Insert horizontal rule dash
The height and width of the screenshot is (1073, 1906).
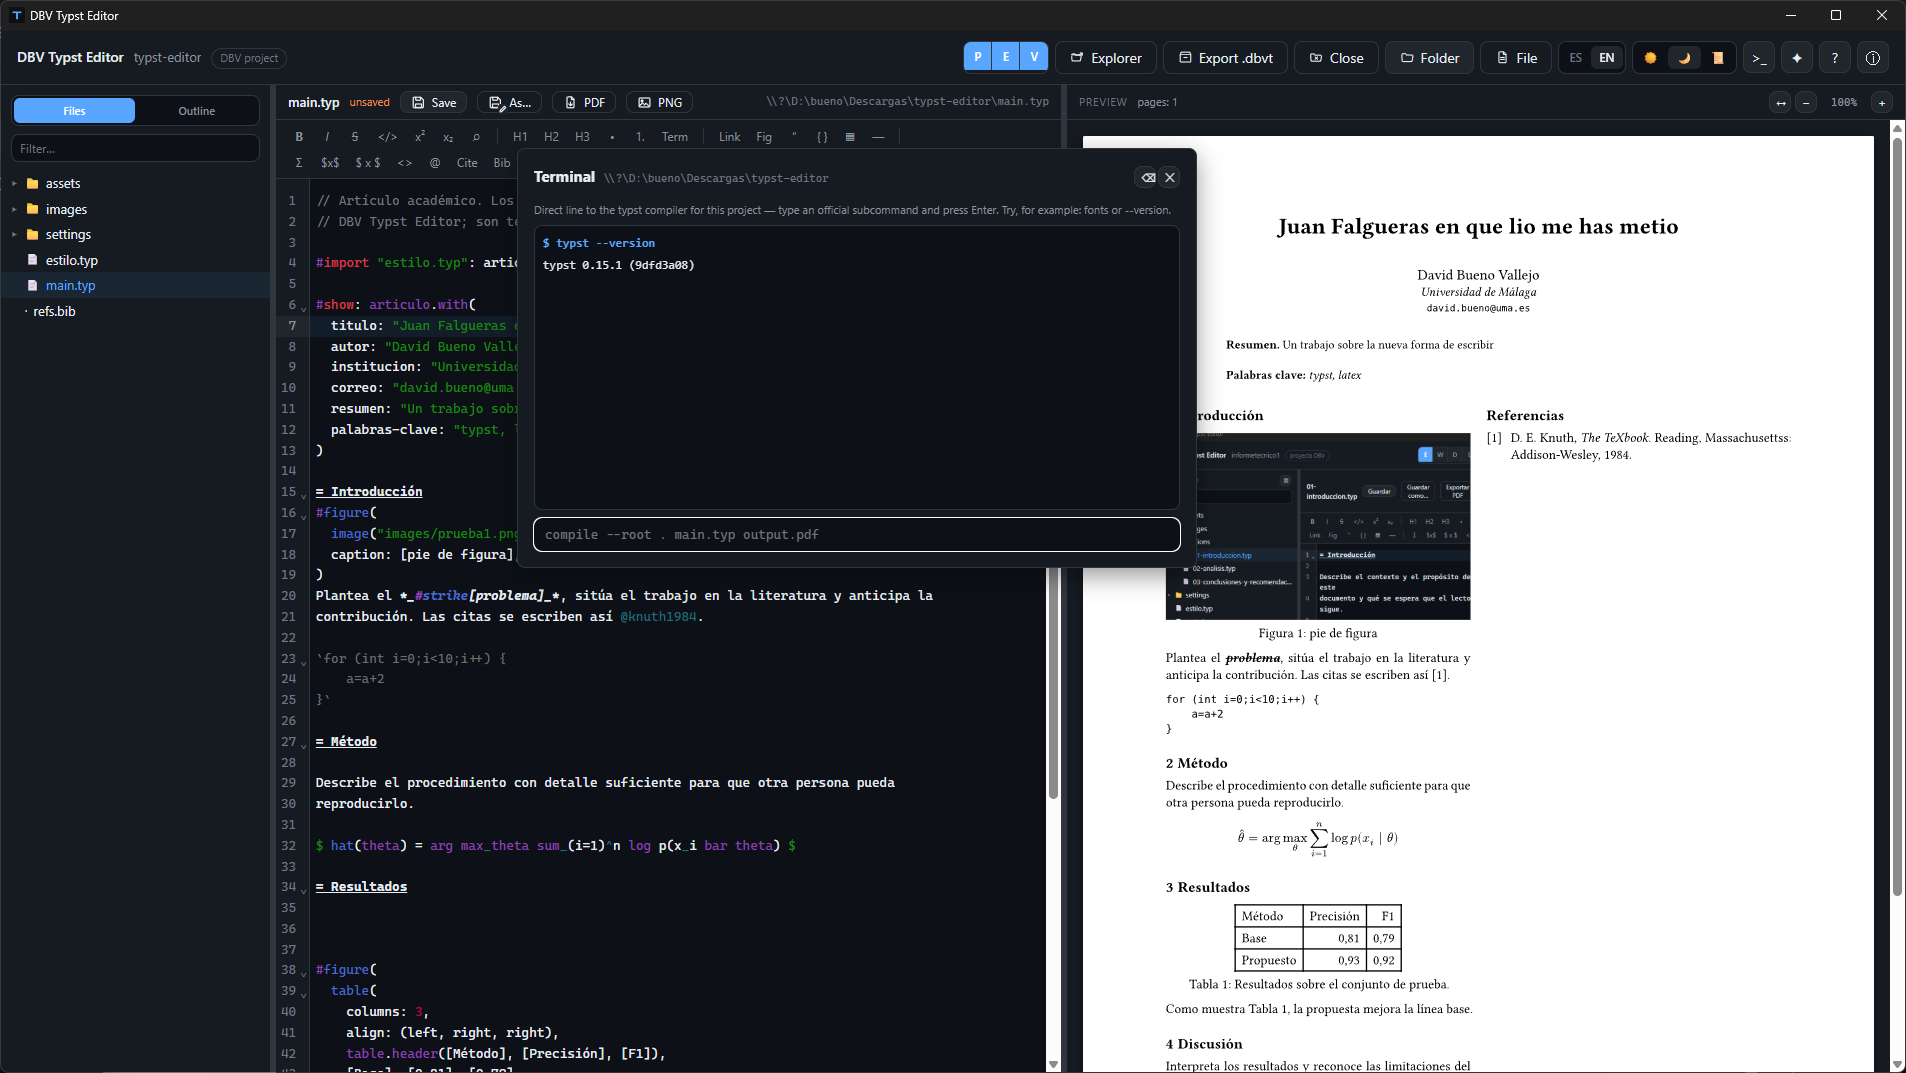click(878, 137)
